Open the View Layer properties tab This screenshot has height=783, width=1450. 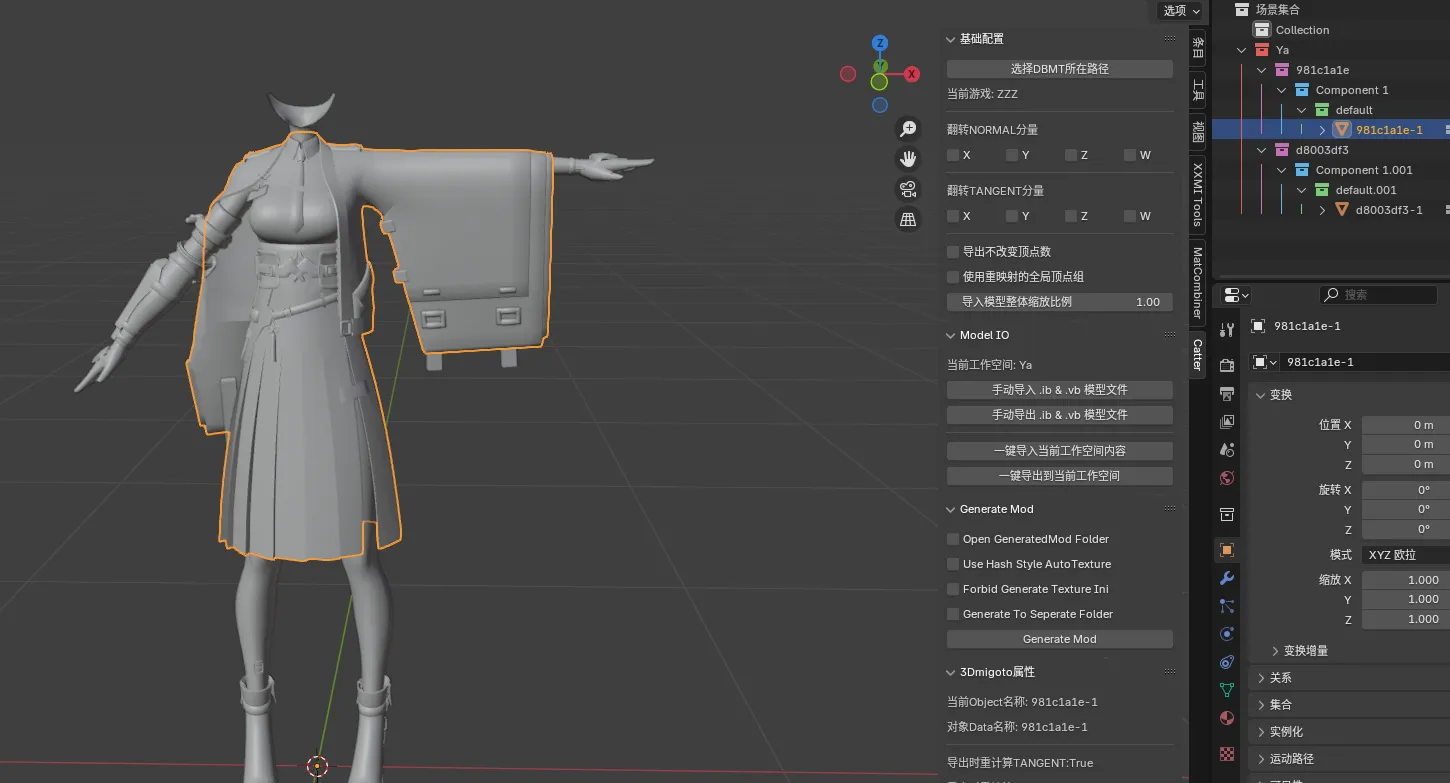(1227, 422)
